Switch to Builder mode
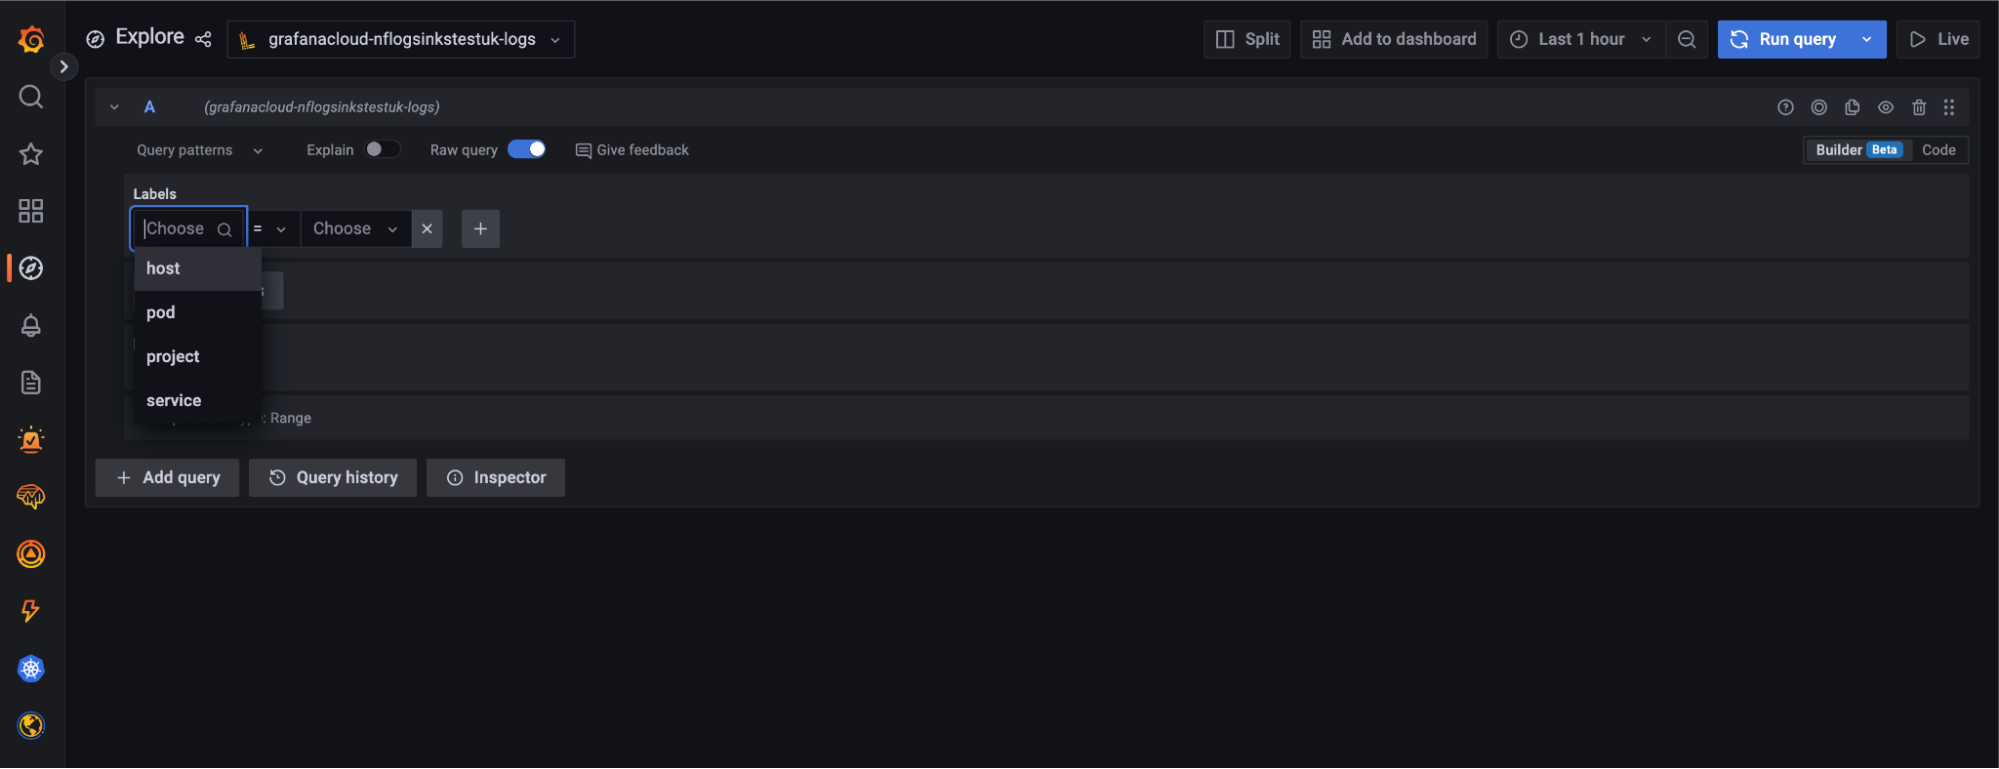Image resolution: width=1999 pixels, height=769 pixels. pos(1857,150)
